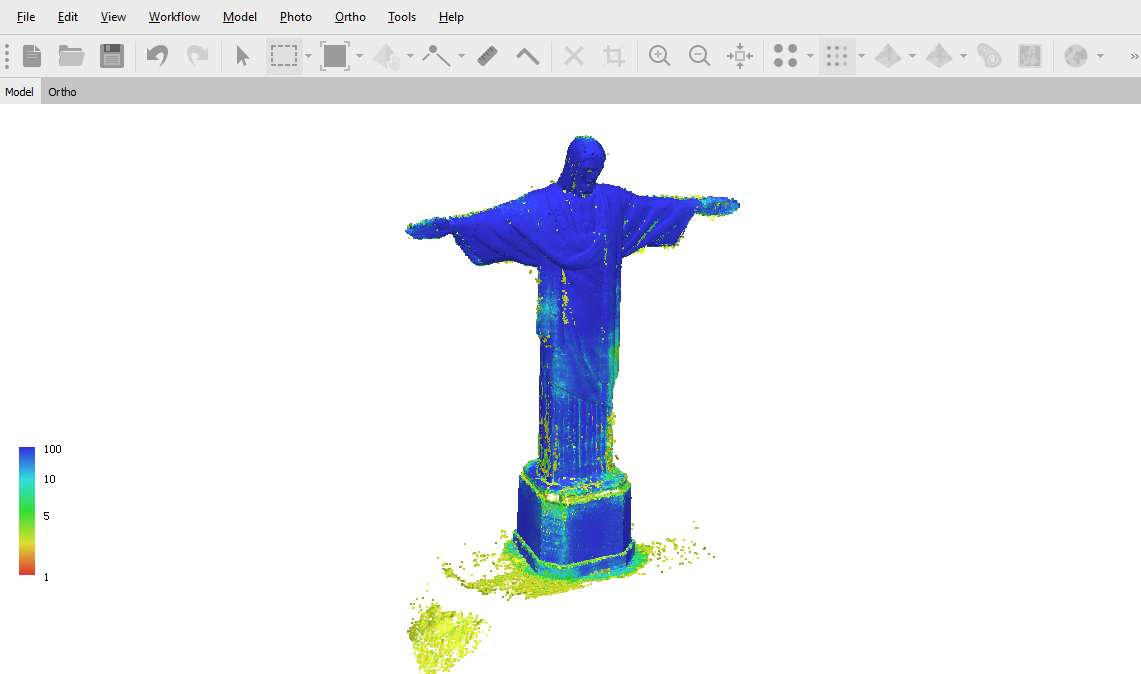Click the confidence color scale bar

[27, 511]
